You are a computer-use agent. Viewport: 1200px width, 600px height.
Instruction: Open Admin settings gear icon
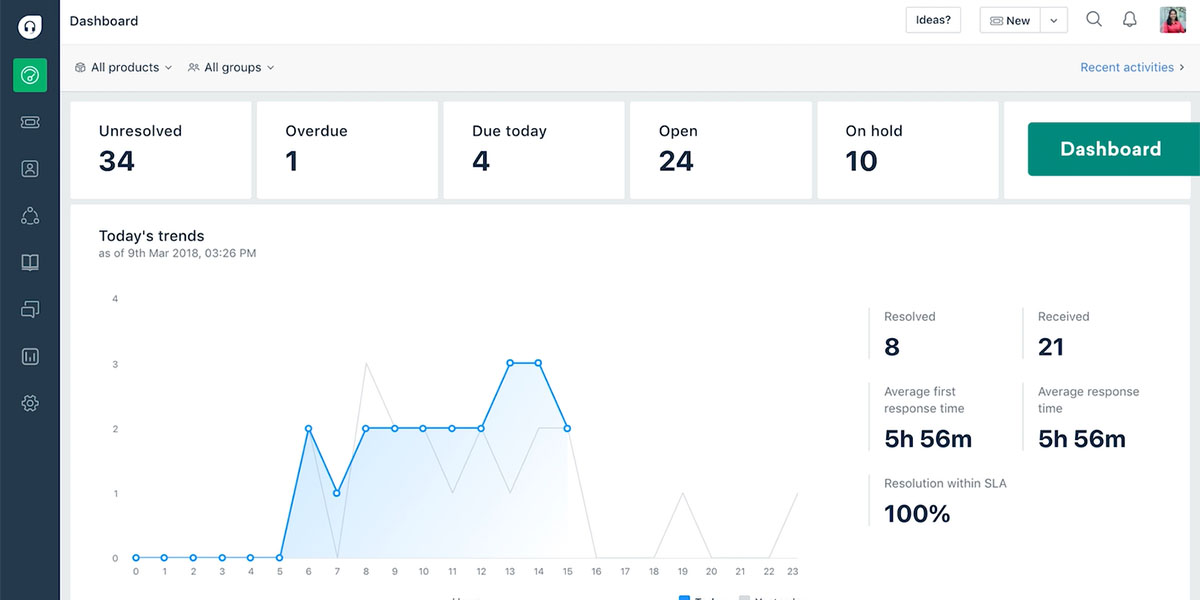[30, 403]
